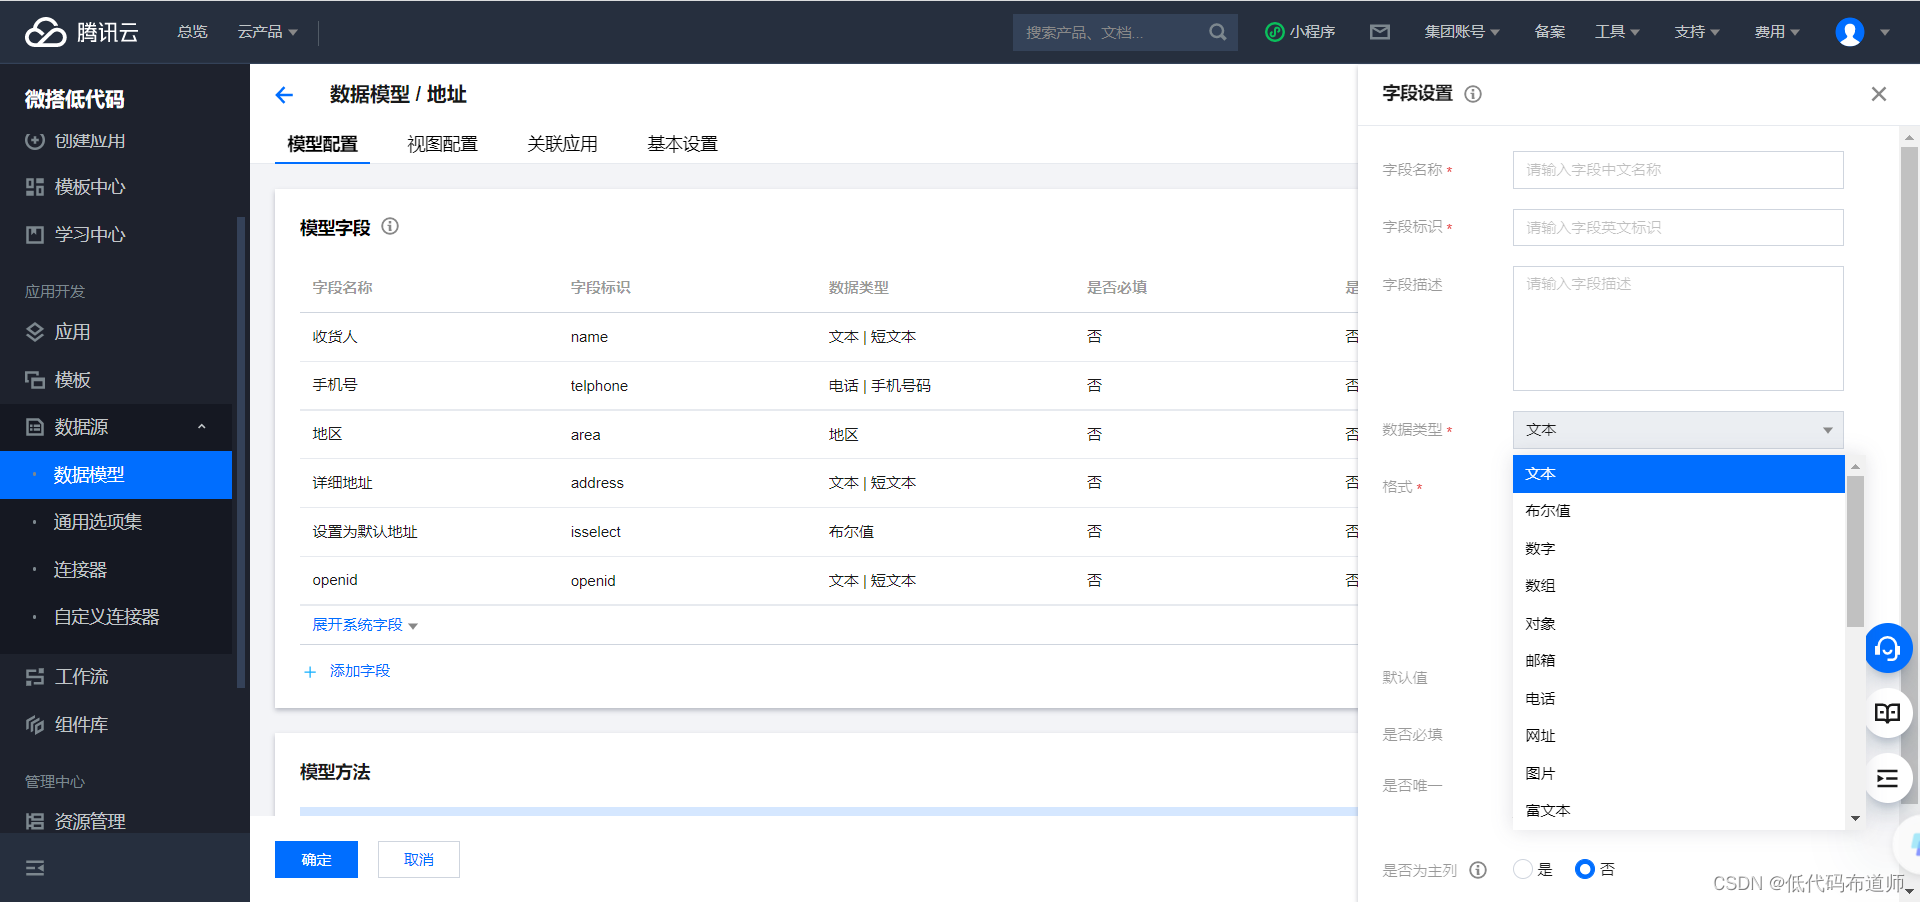Click the 小程序 icon in top bar
The width and height of the screenshot is (1920, 902).
(x=1274, y=32)
